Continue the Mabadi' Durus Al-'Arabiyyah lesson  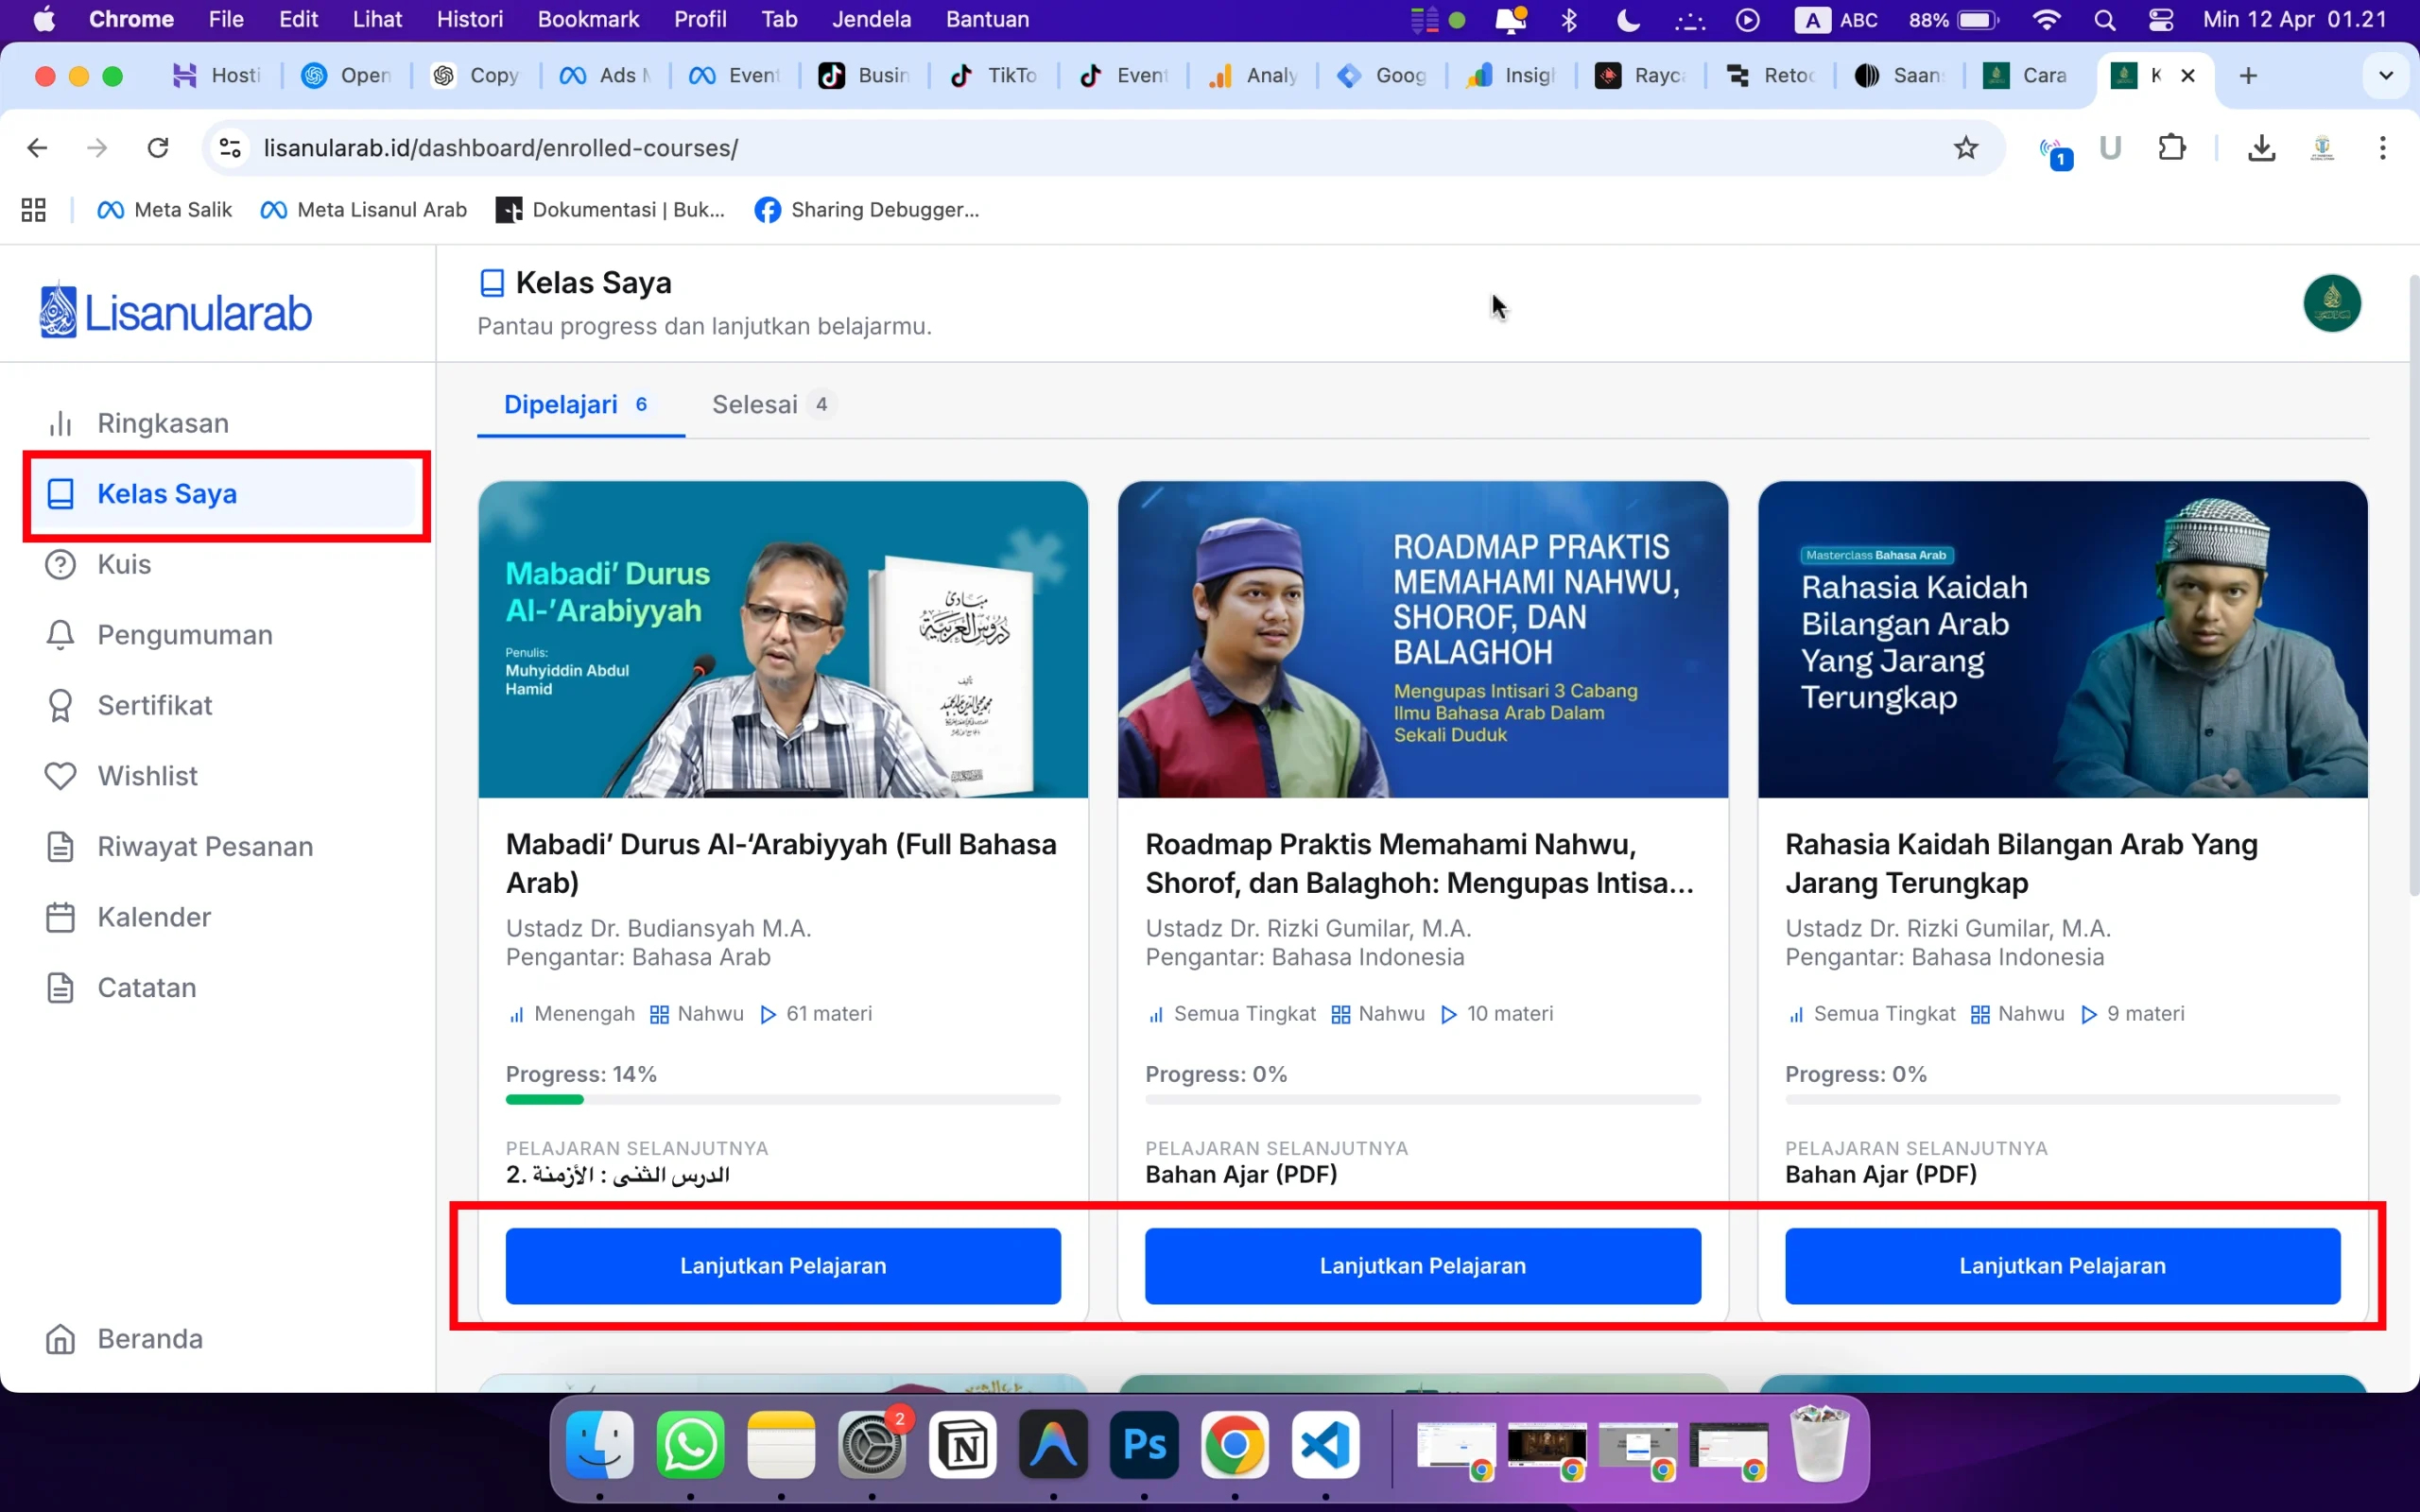tap(782, 1265)
